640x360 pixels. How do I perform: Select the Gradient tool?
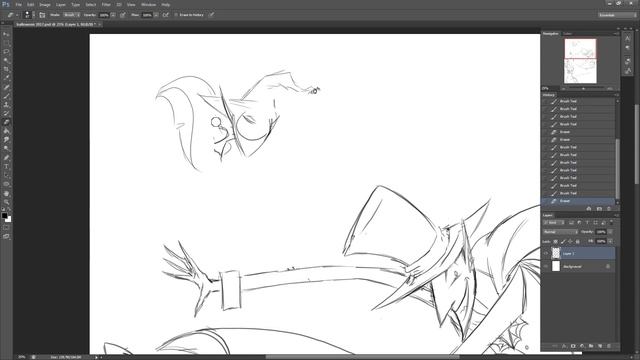click(6, 131)
